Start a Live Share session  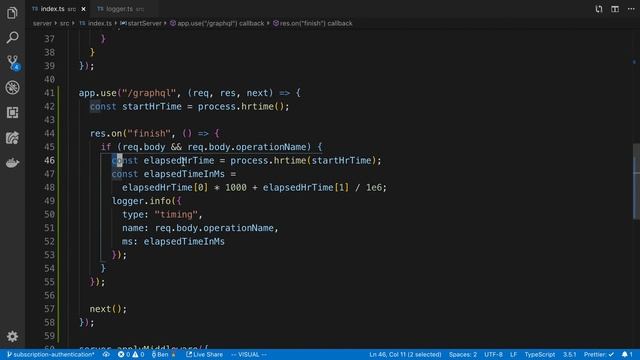click(204, 354)
